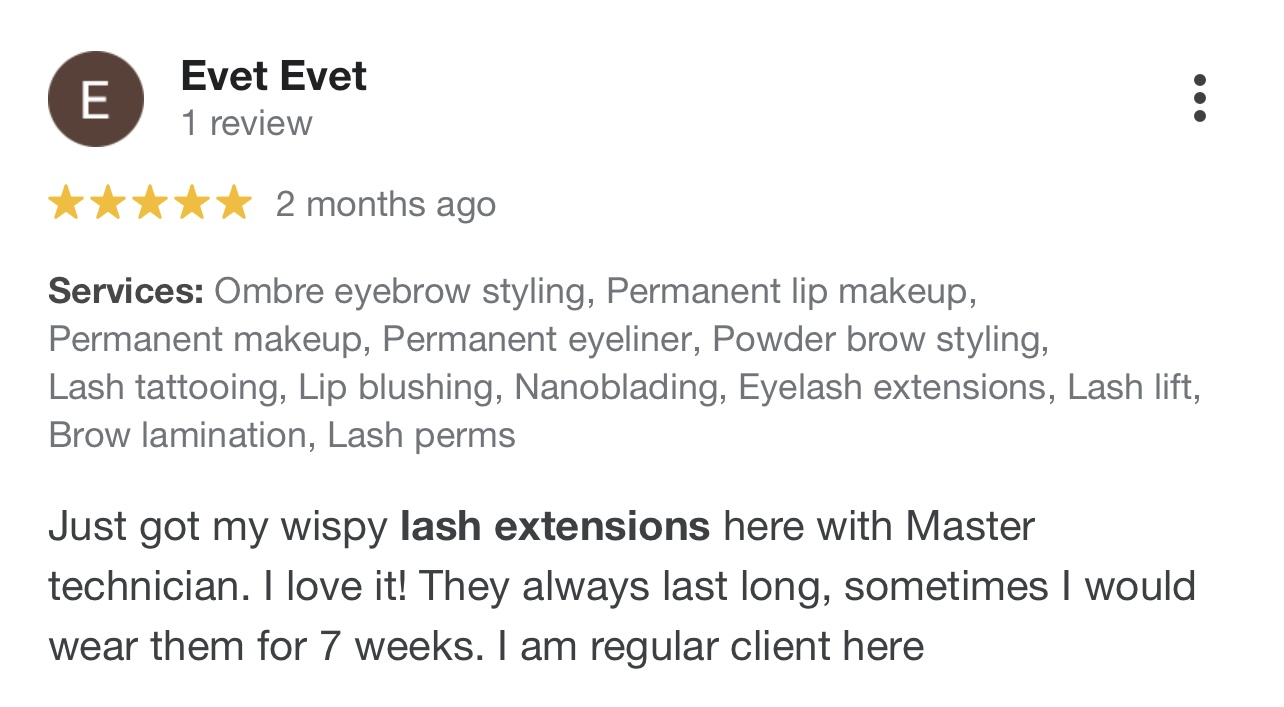Open Evet Evet's reviewer profile name

[x=273, y=77]
